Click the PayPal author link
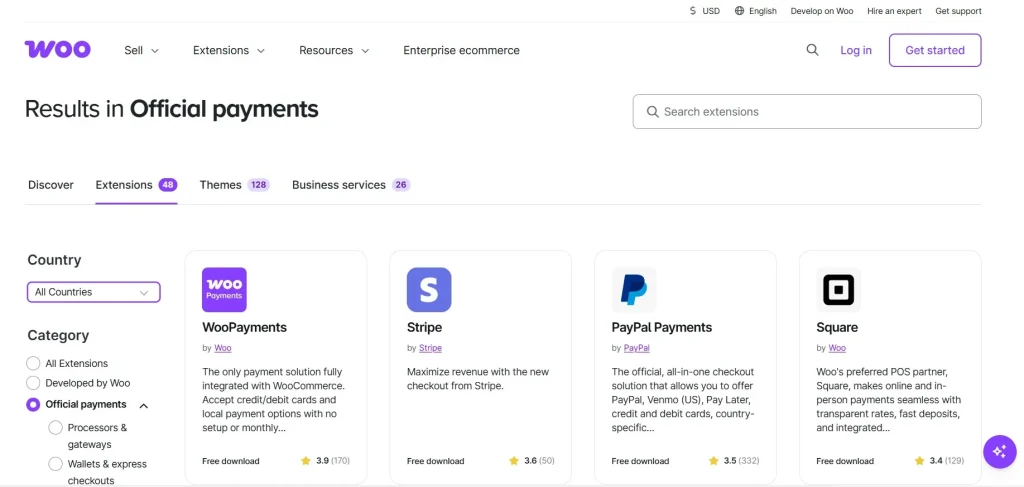The width and height of the screenshot is (1024, 487). (637, 348)
